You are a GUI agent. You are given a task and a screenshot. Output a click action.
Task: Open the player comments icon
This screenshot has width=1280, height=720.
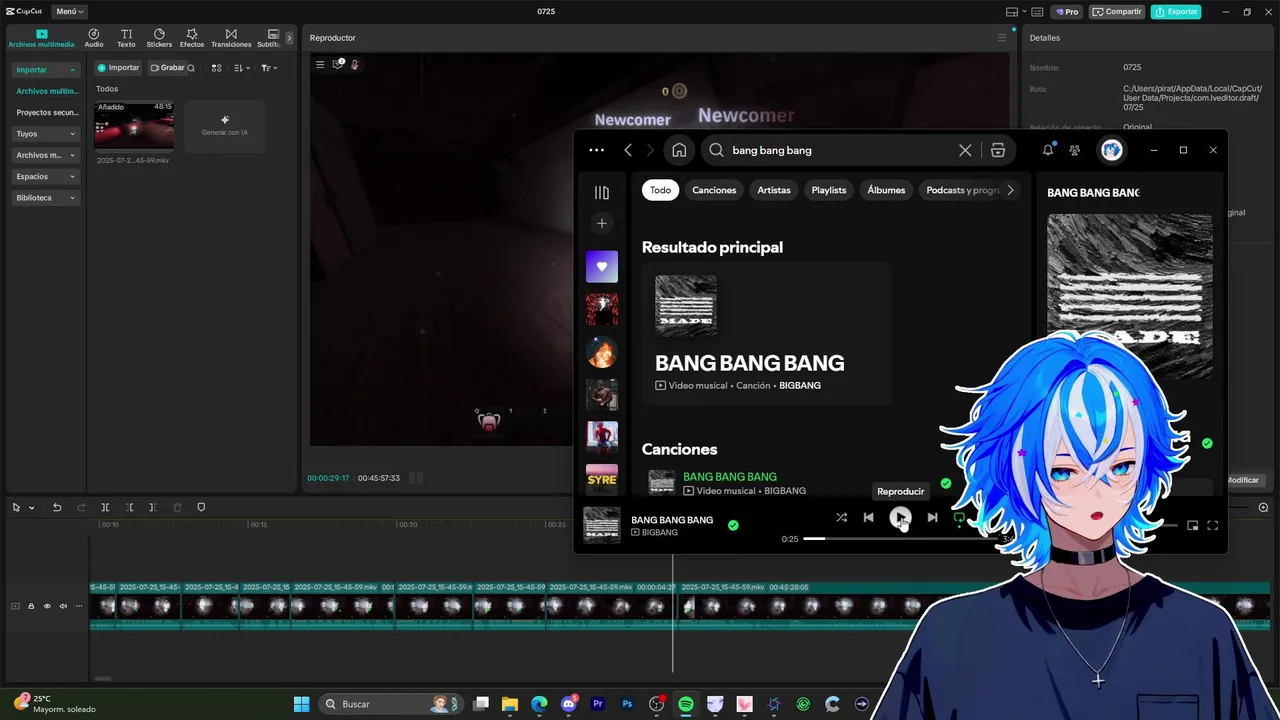pyautogui.click(x=338, y=64)
